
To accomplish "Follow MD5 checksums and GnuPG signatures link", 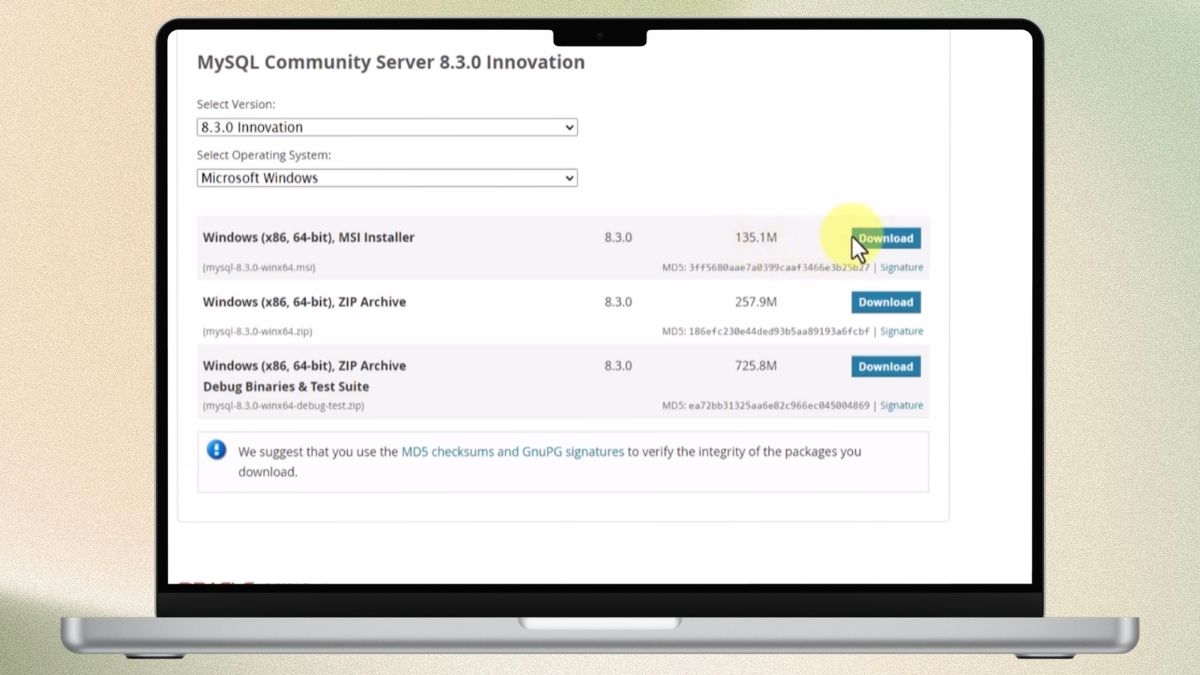I will pos(512,451).
